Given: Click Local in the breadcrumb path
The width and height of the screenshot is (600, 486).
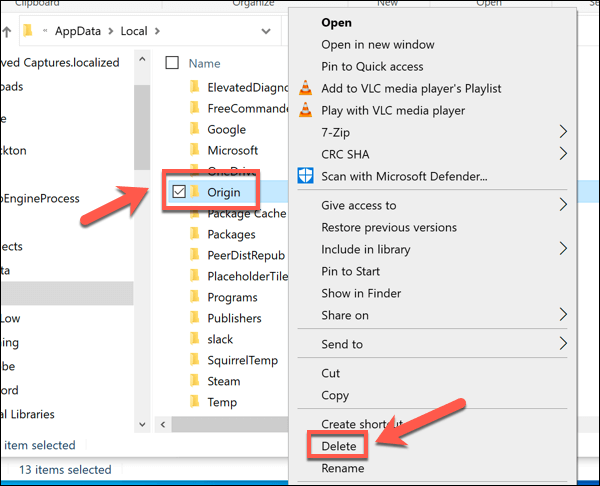Looking at the screenshot, I should pyautogui.click(x=134, y=31).
